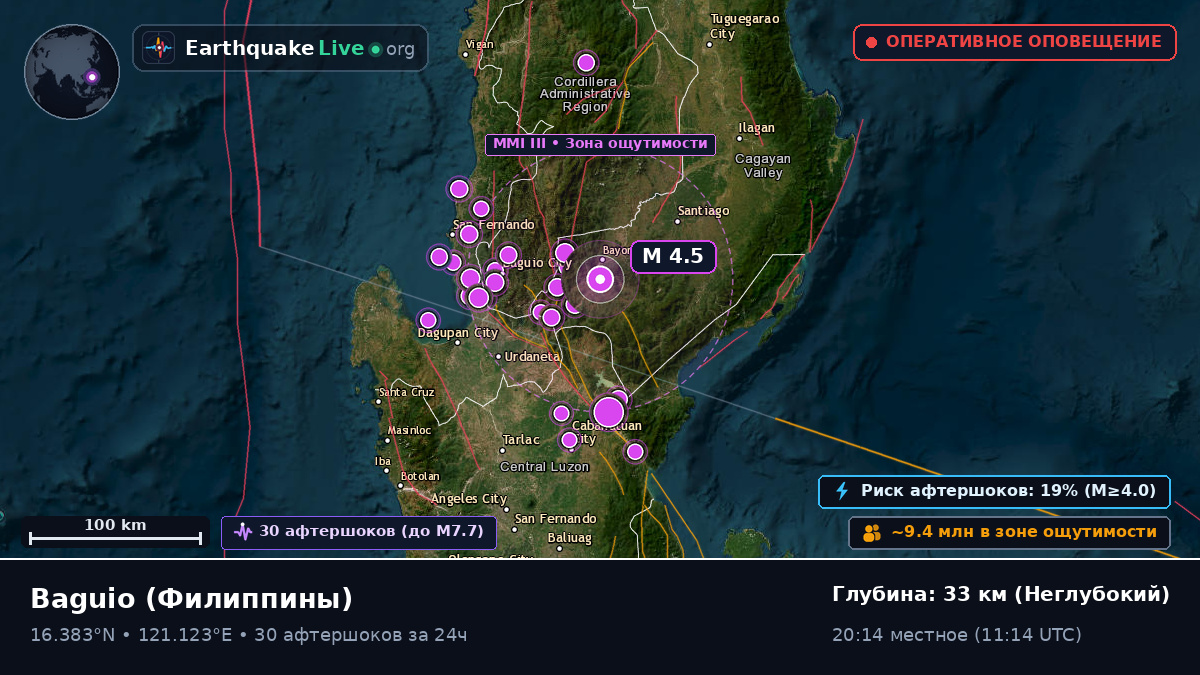Click the 'Риск афтершоков: 19% (M≥4.0)' text
The height and width of the screenshot is (675, 1200).
tap(1008, 491)
